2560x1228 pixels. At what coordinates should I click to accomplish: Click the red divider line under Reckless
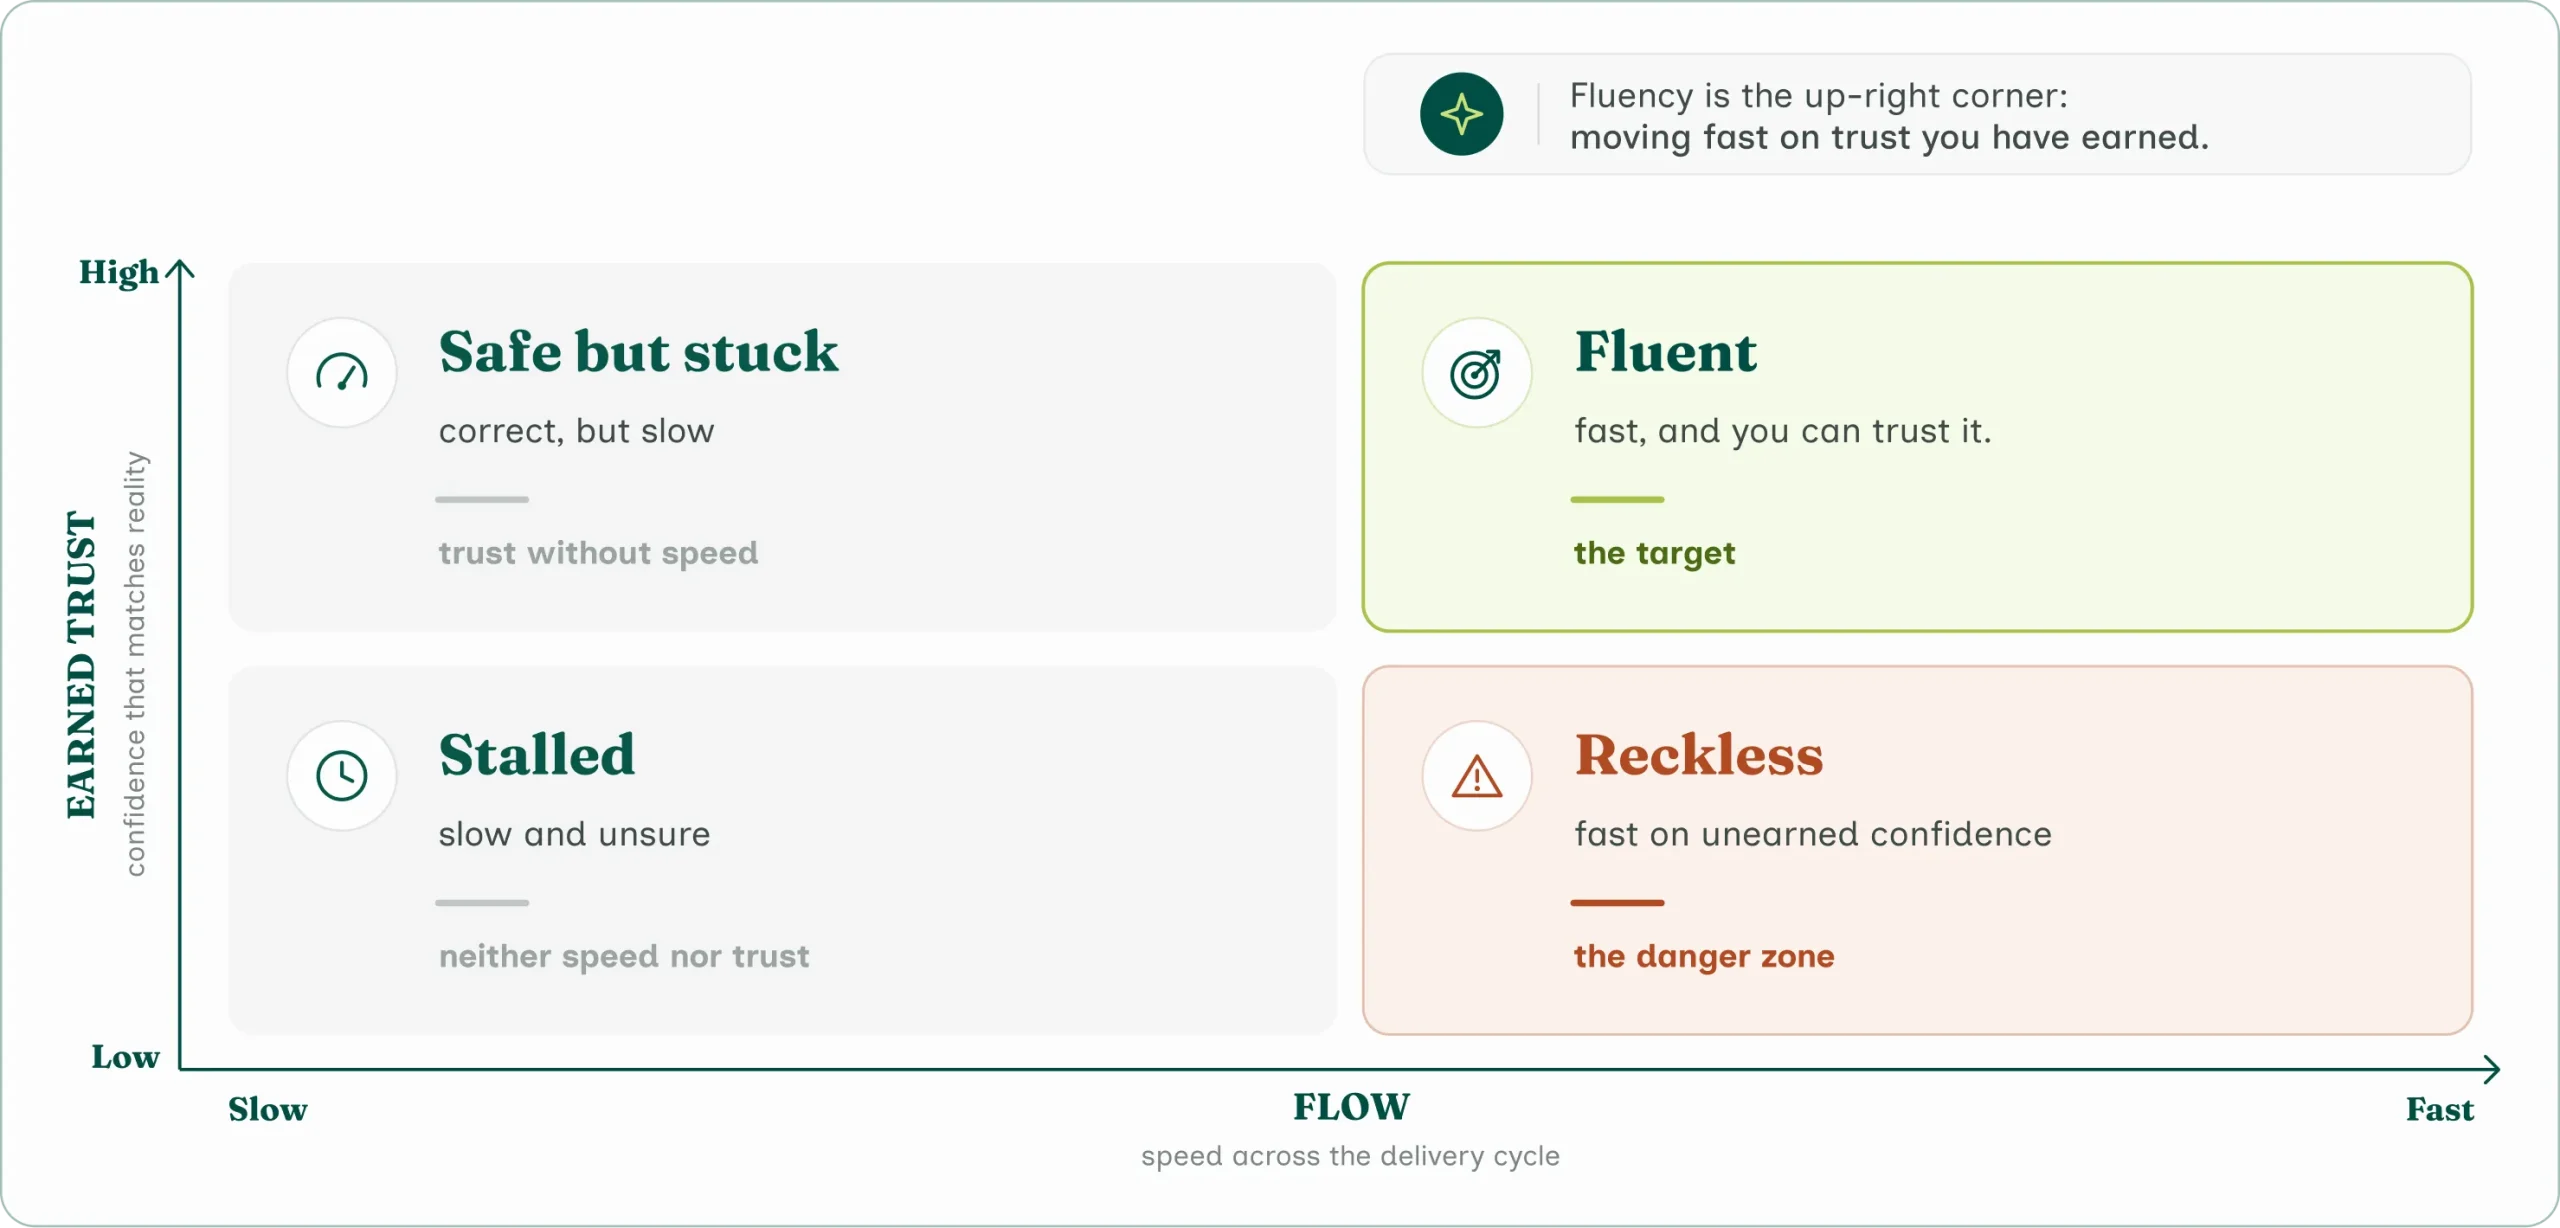[1617, 902]
